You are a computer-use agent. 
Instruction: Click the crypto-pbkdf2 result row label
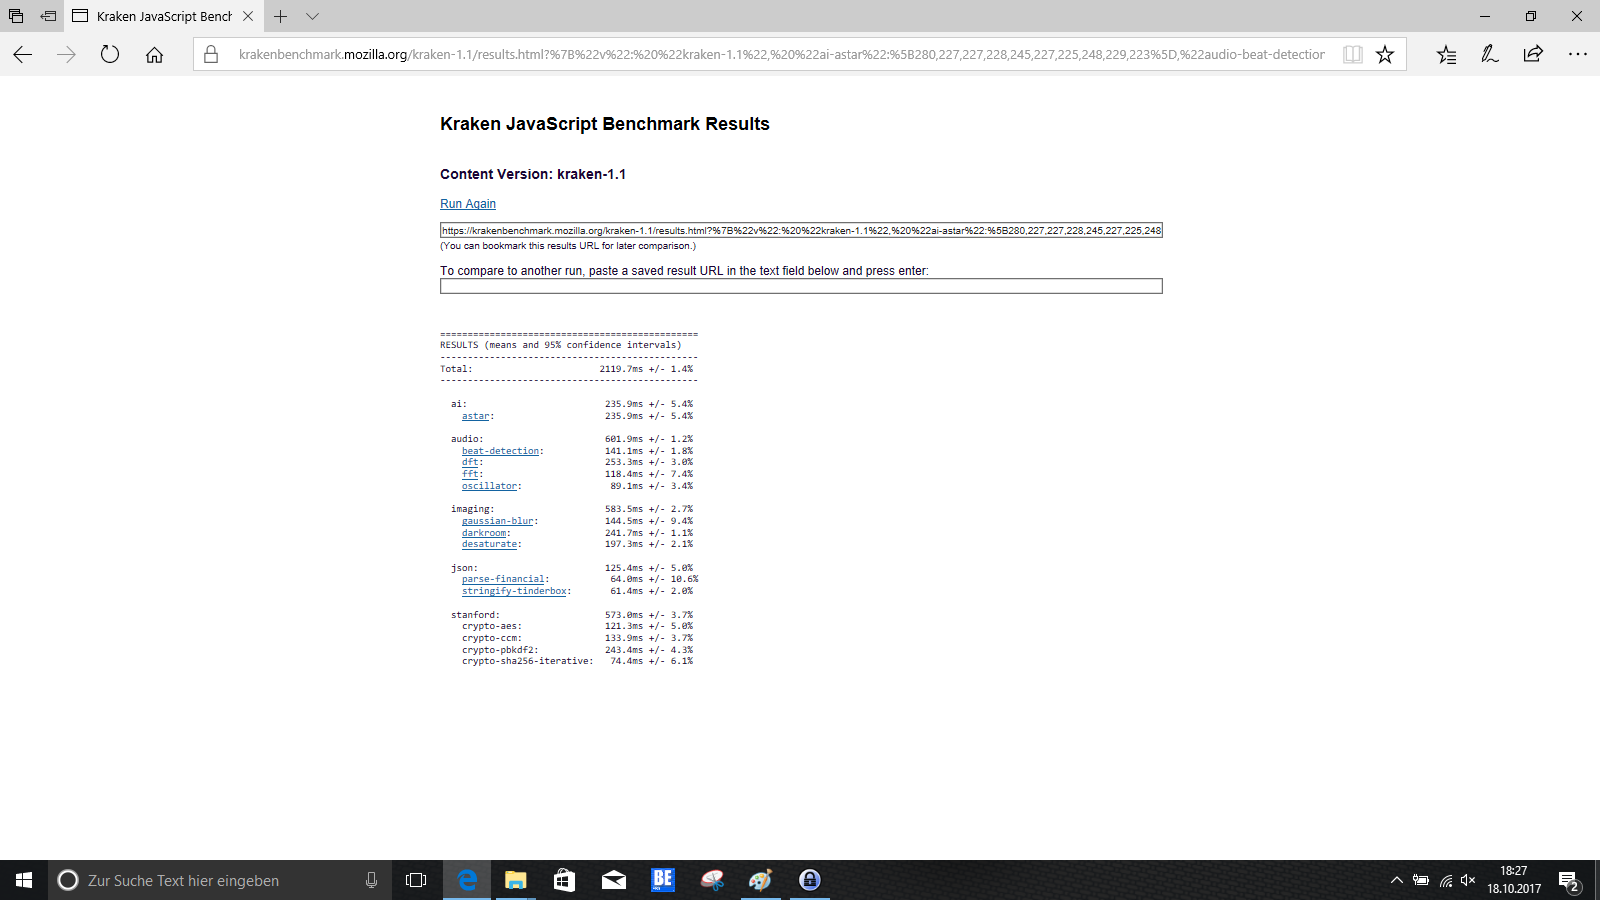click(x=500, y=650)
